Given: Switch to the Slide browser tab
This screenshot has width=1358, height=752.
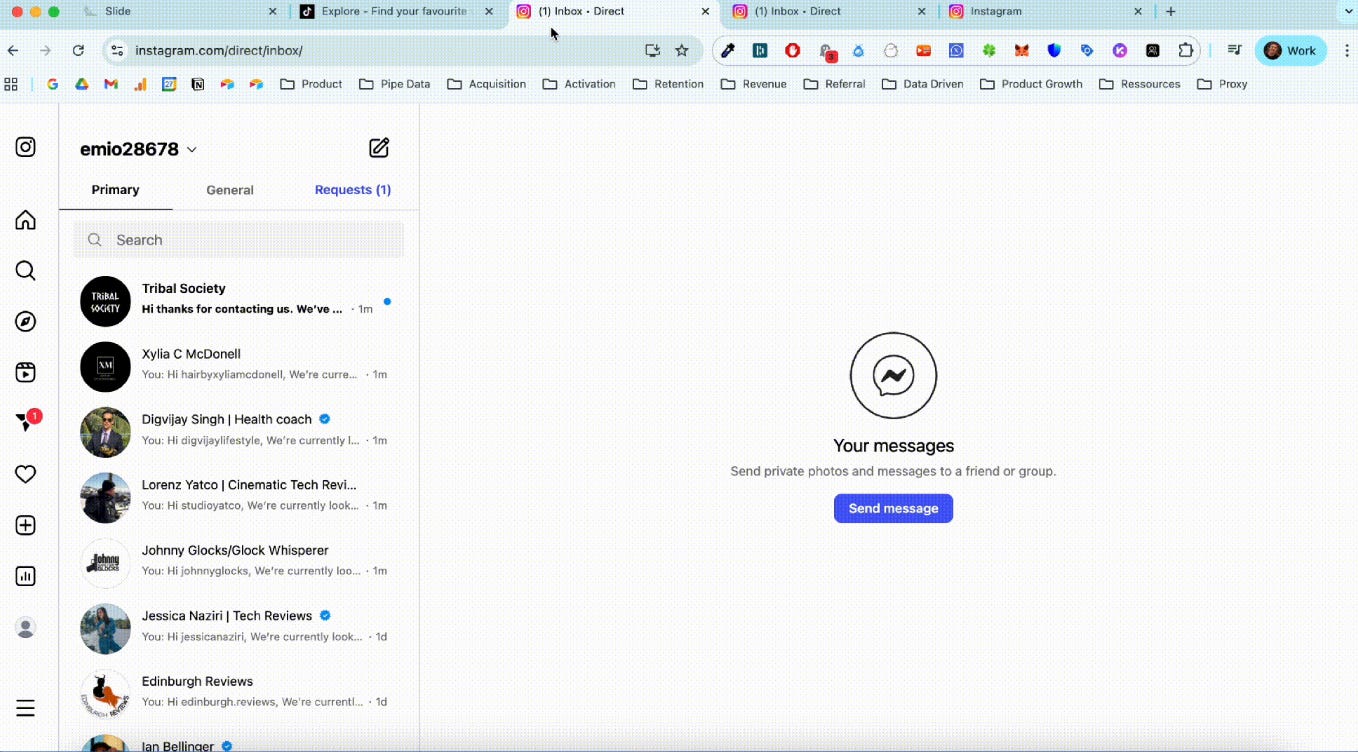Looking at the screenshot, I should (178, 12).
